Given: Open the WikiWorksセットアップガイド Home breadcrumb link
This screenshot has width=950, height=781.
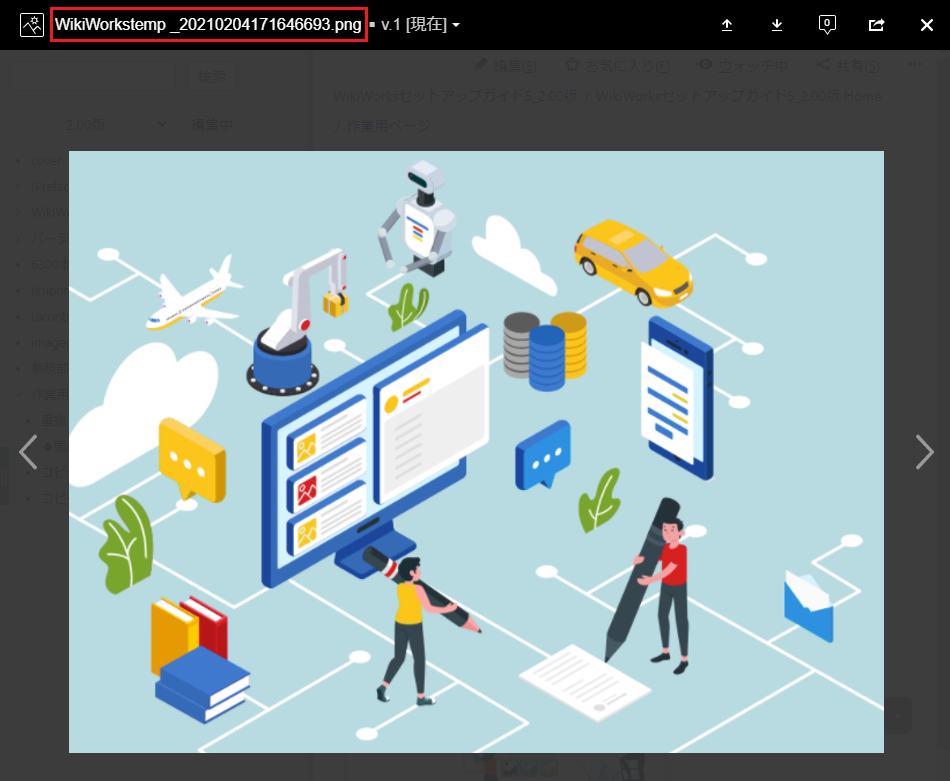Looking at the screenshot, I should click(x=739, y=96).
